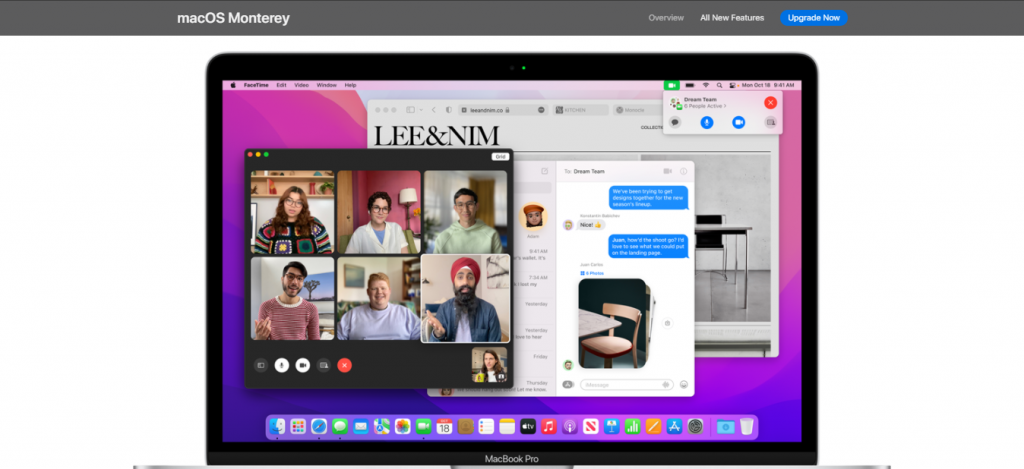This screenshot has width=1024, height=469.
Task: Click Overview link in page header
Action: [666, 18]
